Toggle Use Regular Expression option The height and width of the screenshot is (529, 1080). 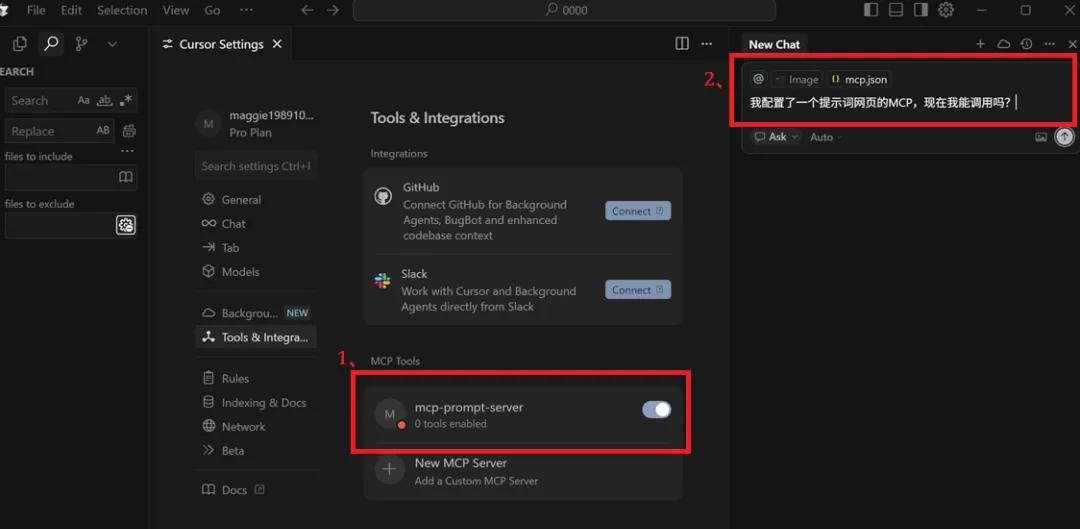pos(125,101)
